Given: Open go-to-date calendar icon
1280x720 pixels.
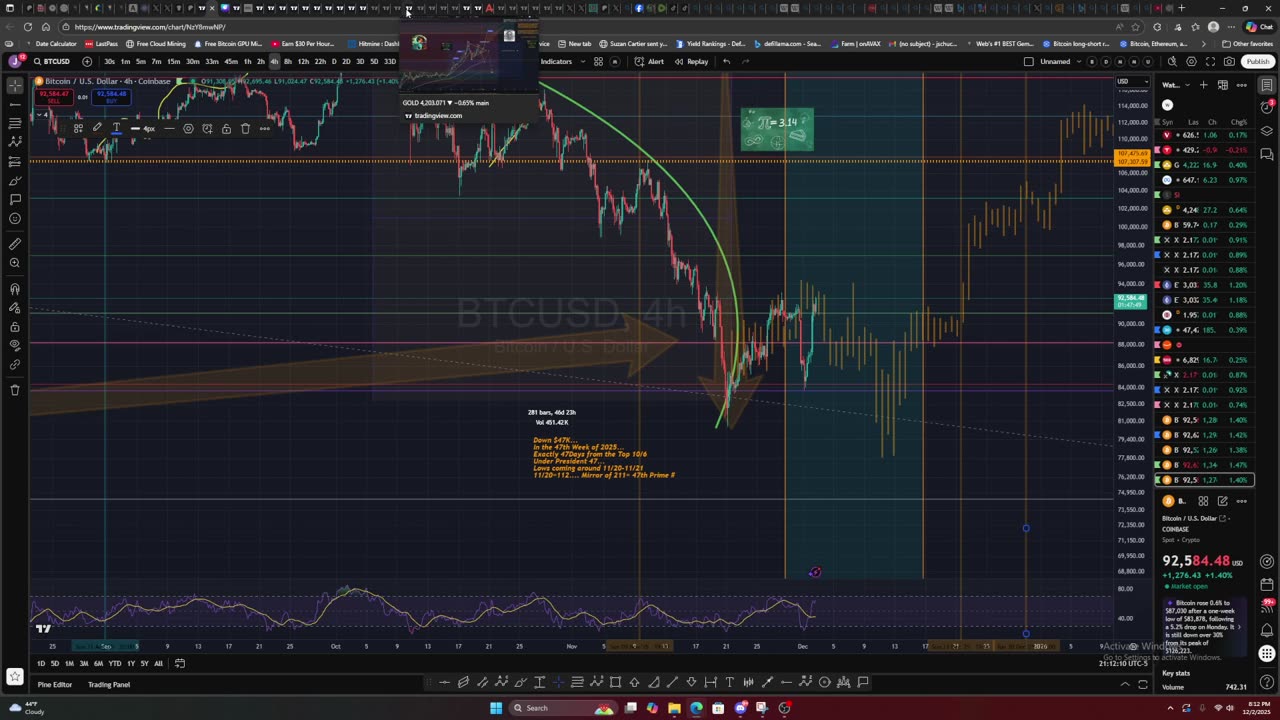Looking at the screenshot, I should coord(180,664).
